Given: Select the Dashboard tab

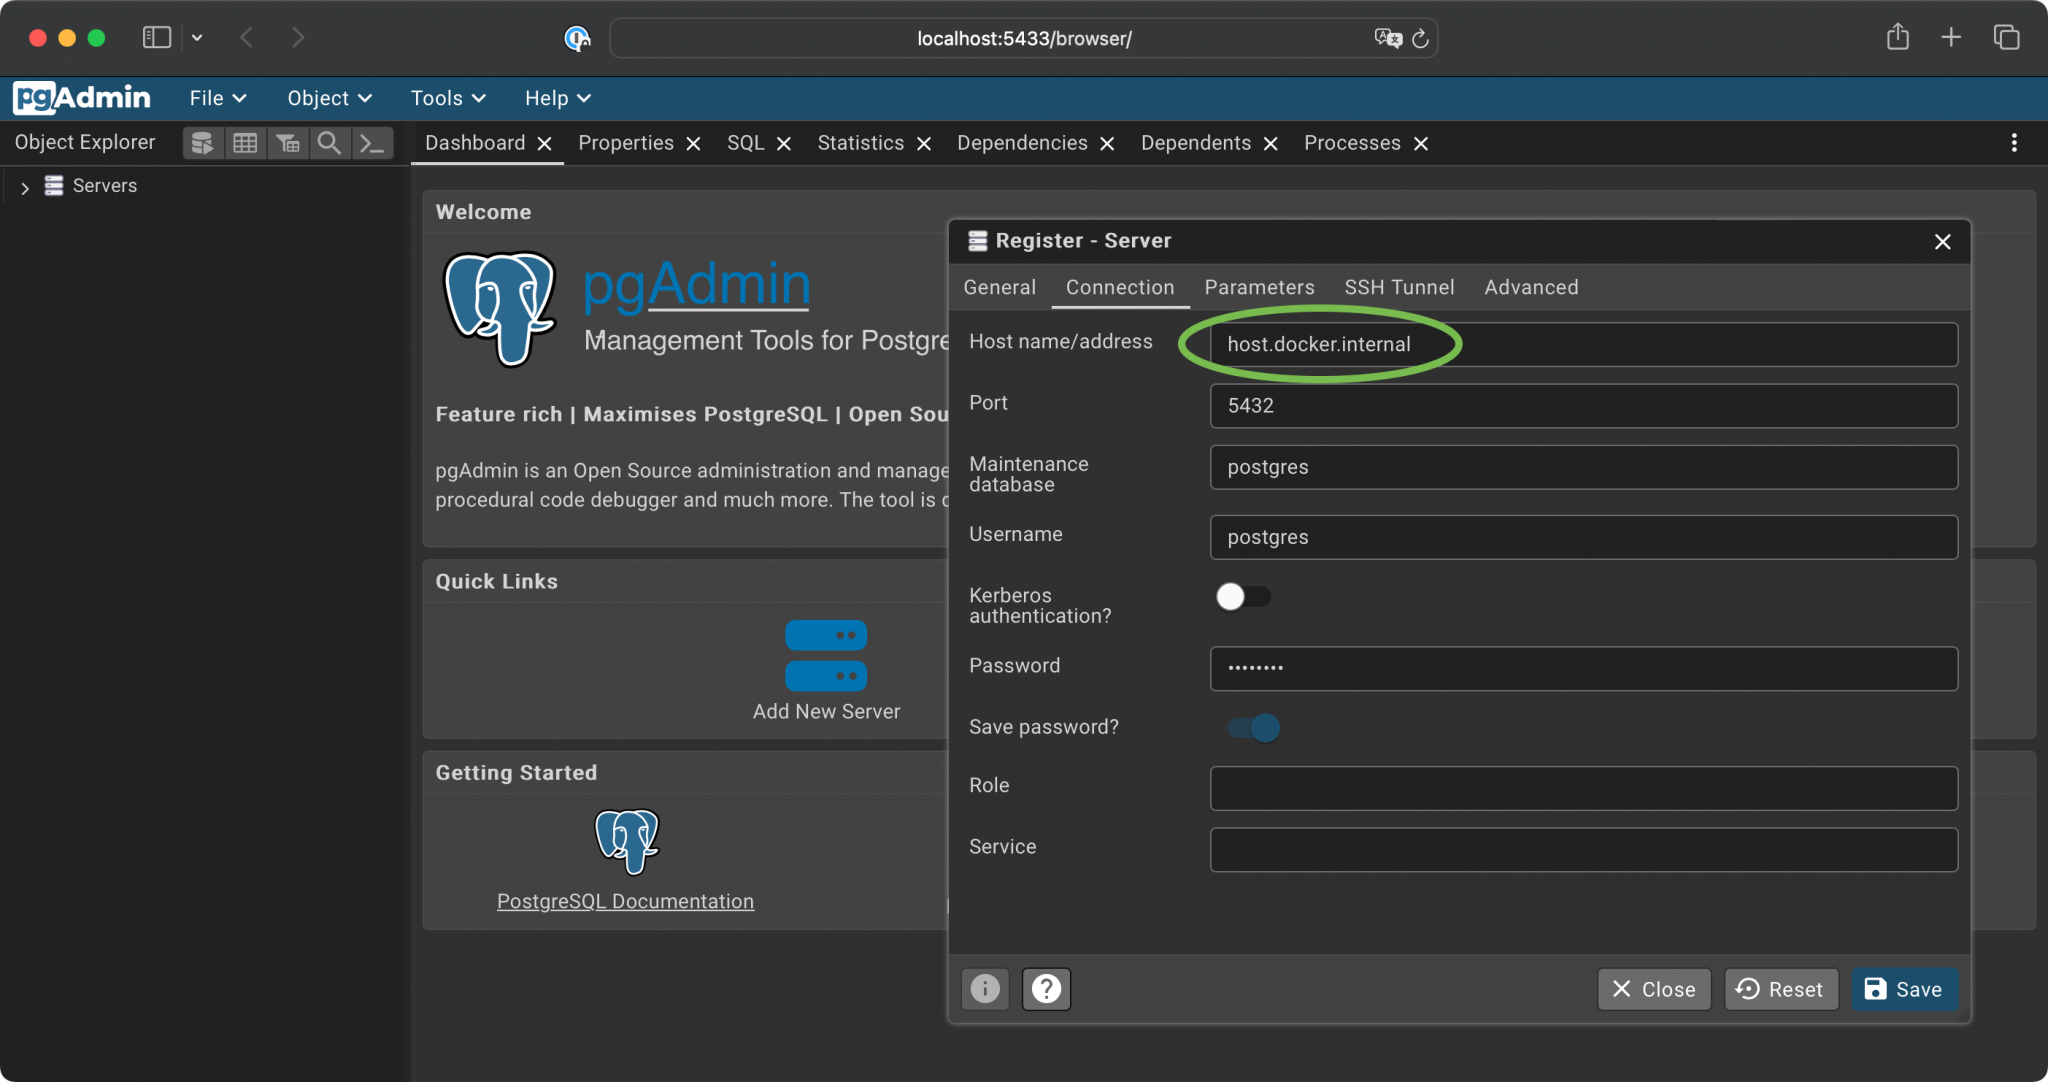Looking at the screenshot, I should 475,143.
